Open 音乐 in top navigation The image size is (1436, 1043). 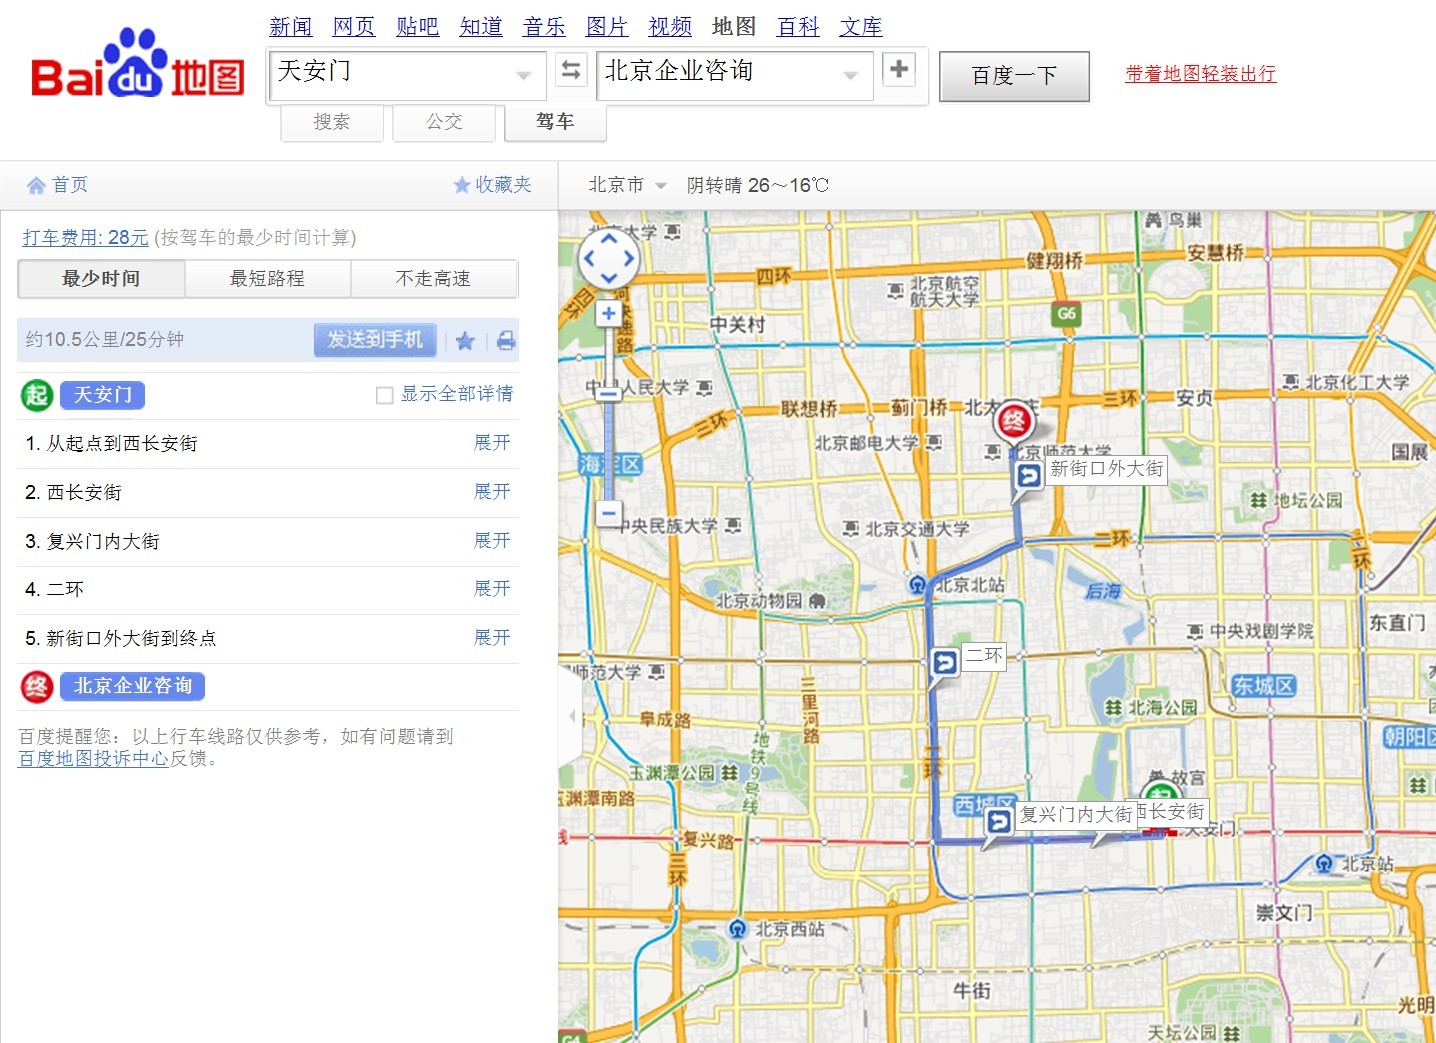[544, 27]
